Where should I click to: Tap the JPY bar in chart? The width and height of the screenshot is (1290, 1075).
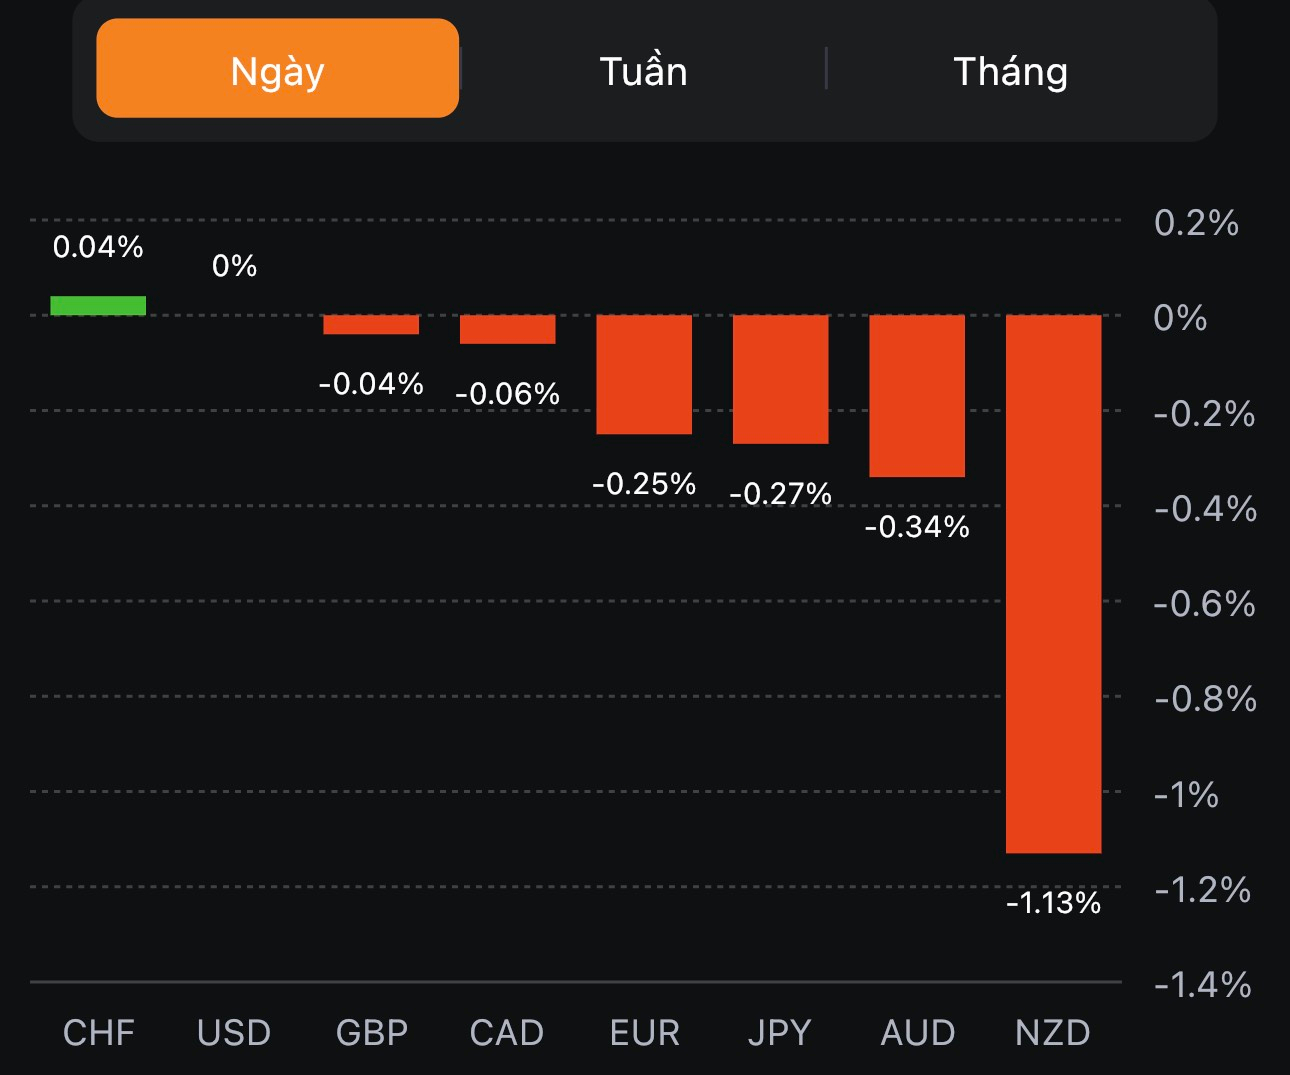click(x=780, y=379)
